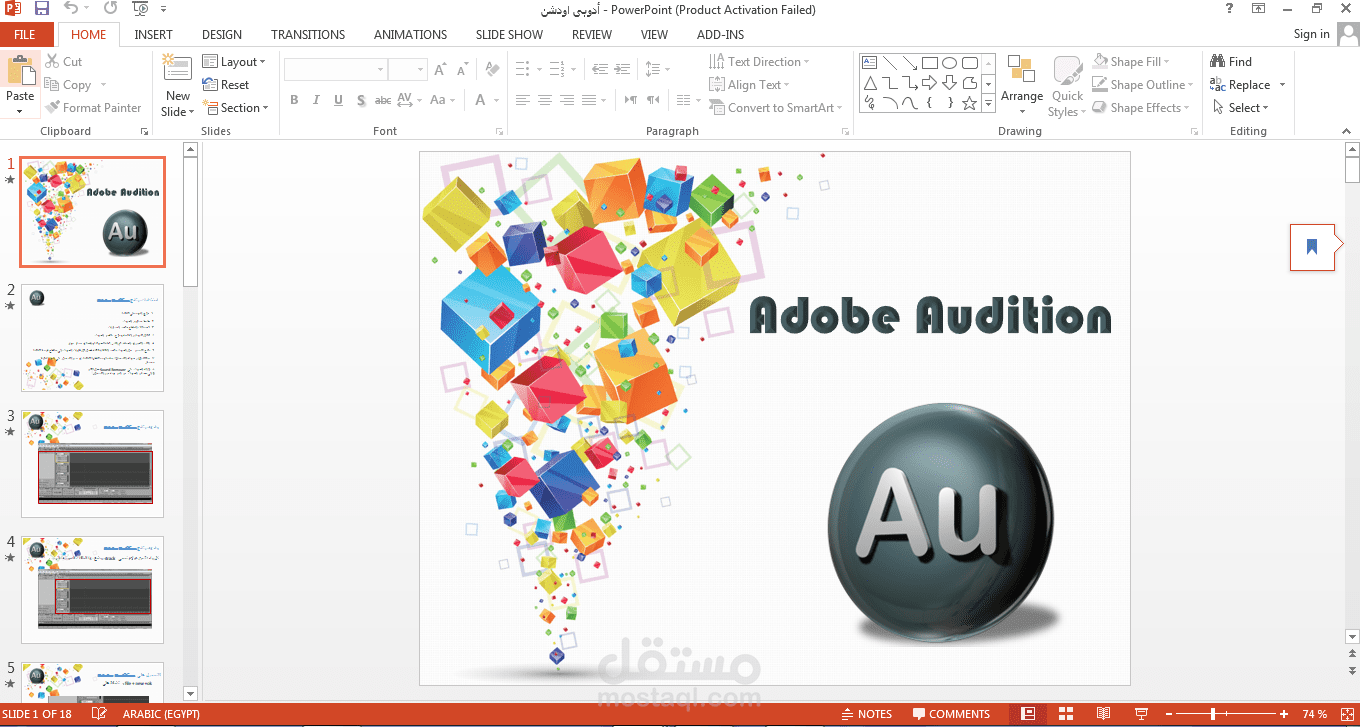Select the Text Box shape in gallery
Viewport: 1360px width, 727px height.
coord(870,62)
